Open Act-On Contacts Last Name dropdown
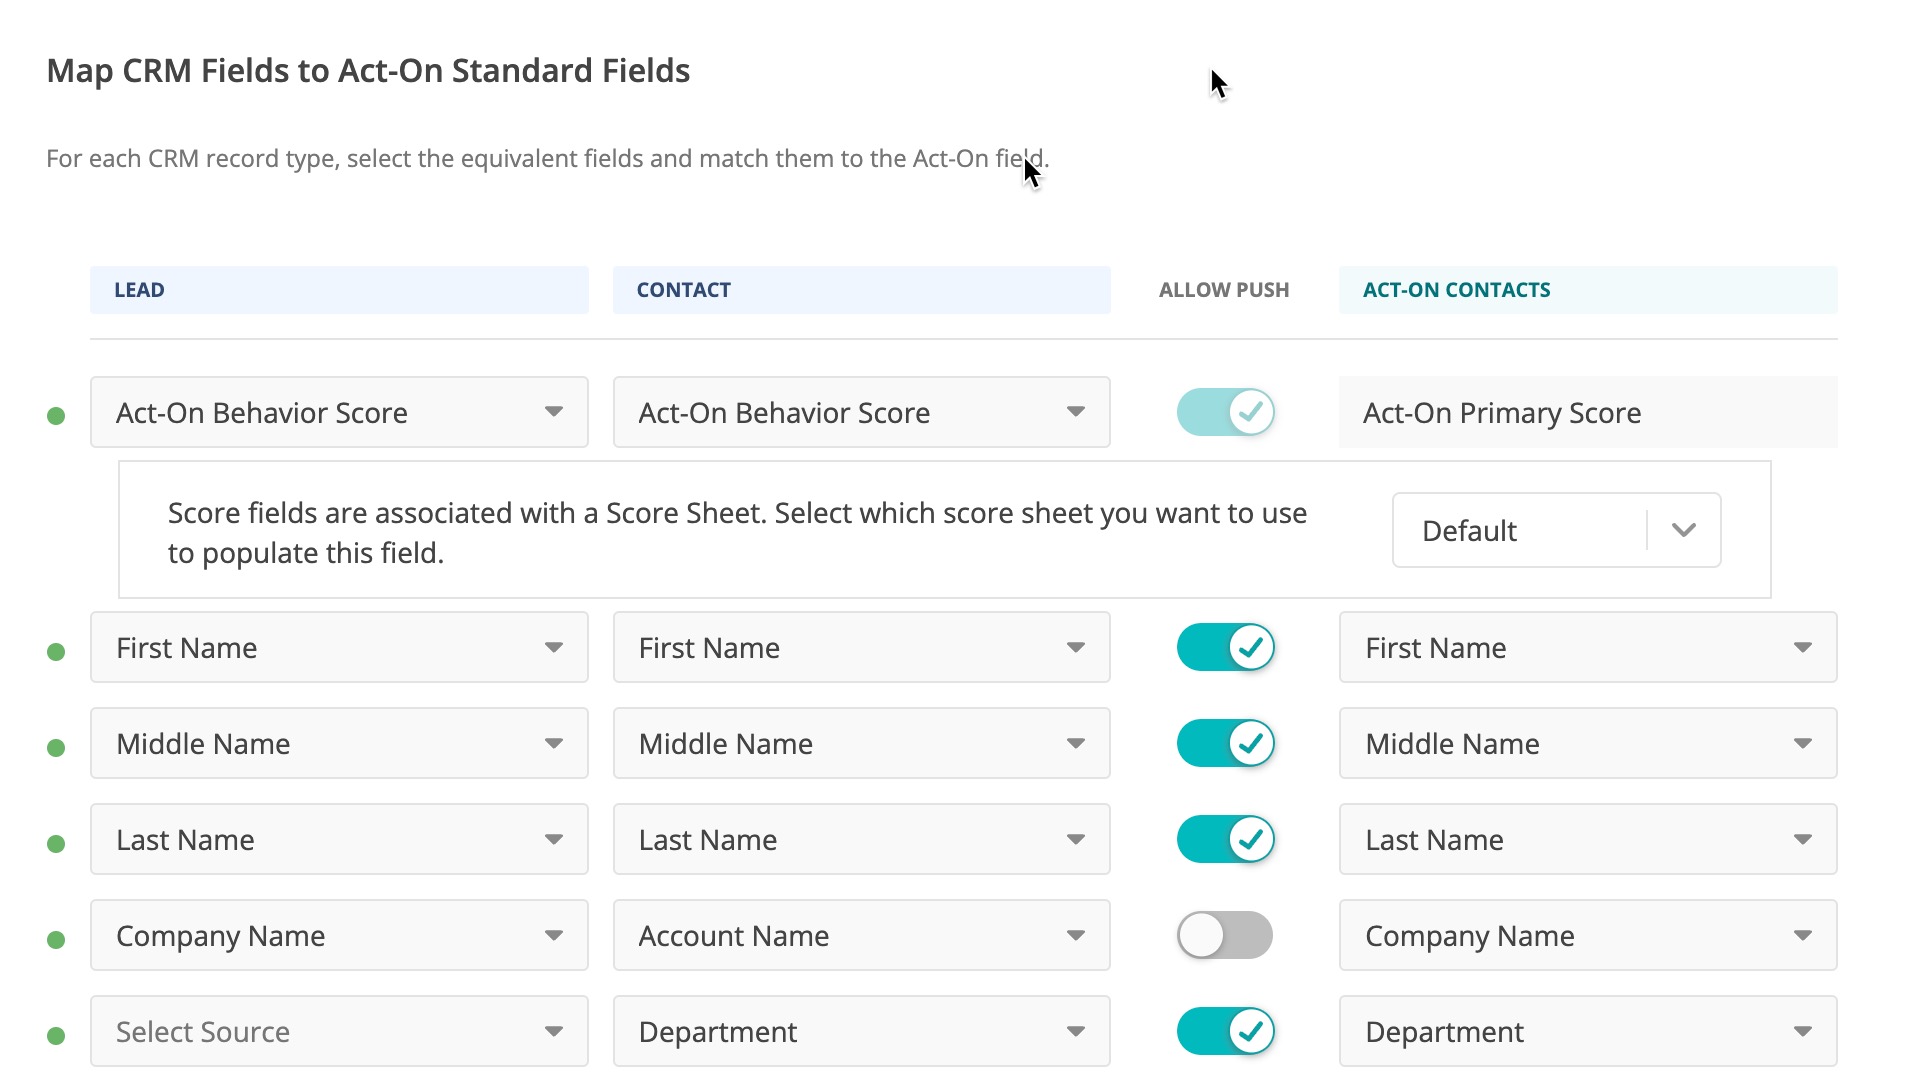This screenshot has width=1914, height=1080. coord(1588,840)
